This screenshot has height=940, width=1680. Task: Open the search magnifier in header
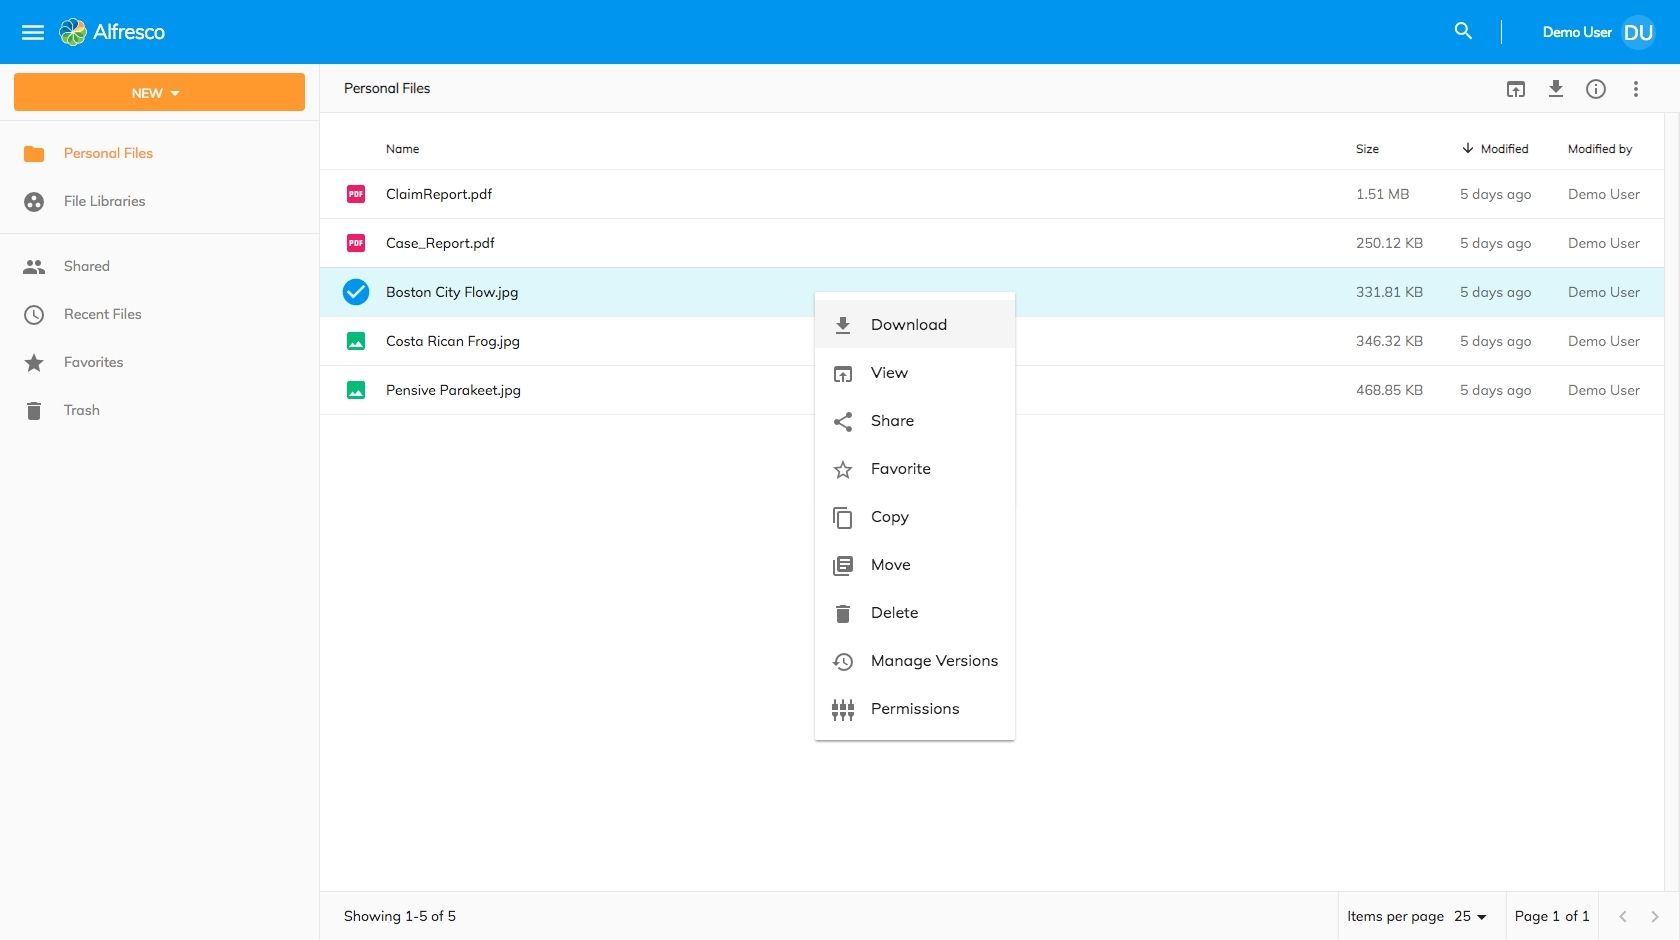[1463, 31]
